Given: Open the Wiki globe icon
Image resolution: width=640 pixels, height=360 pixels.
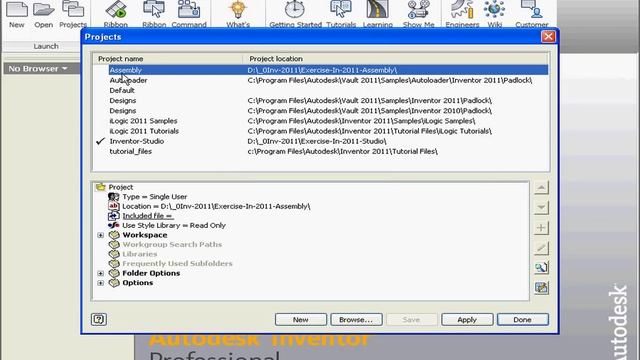Looking at the screenshot, I should 494,9.
